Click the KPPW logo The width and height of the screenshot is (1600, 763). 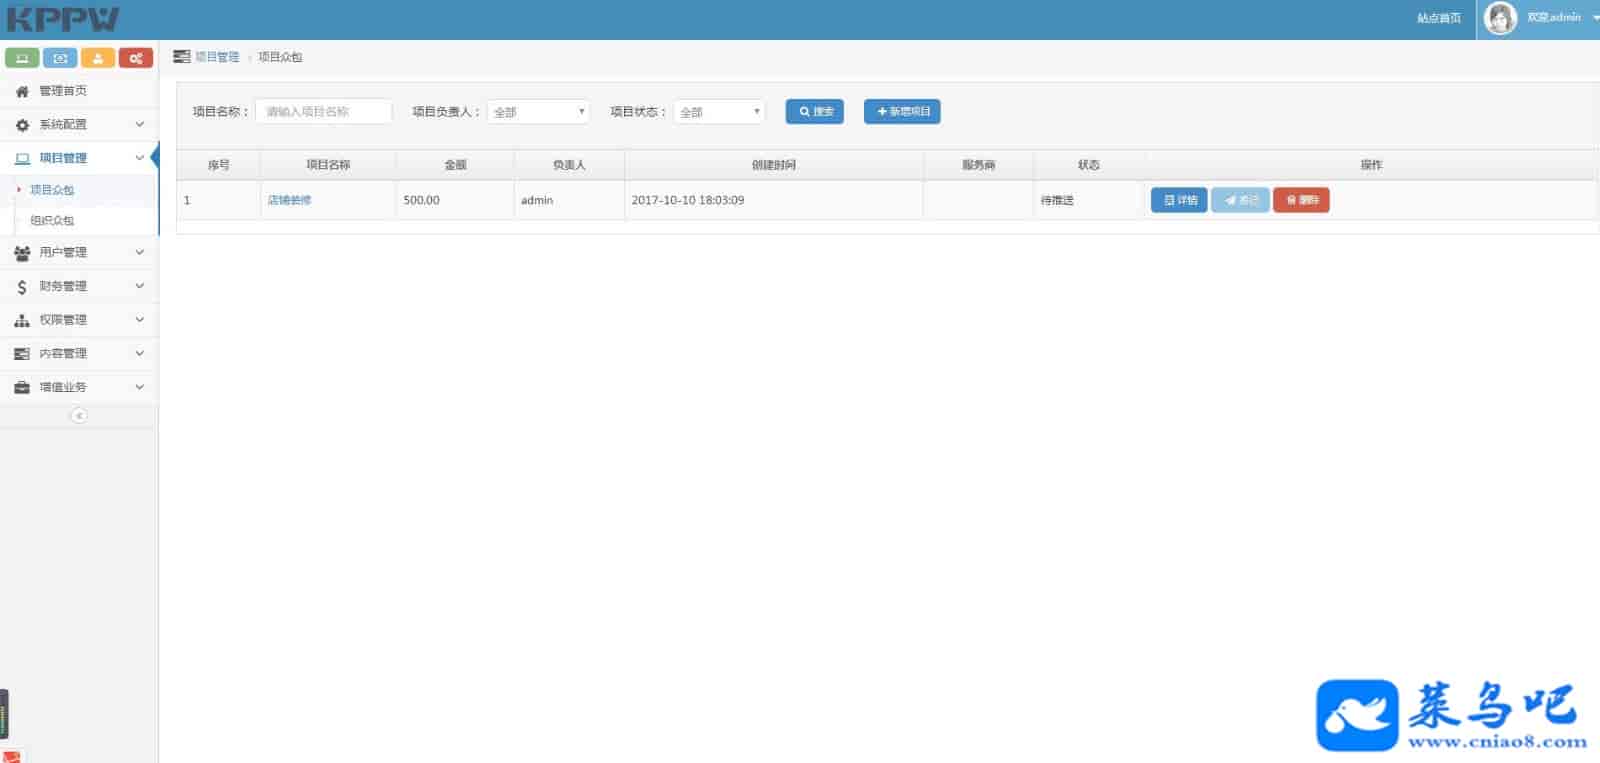click(62, 20)
